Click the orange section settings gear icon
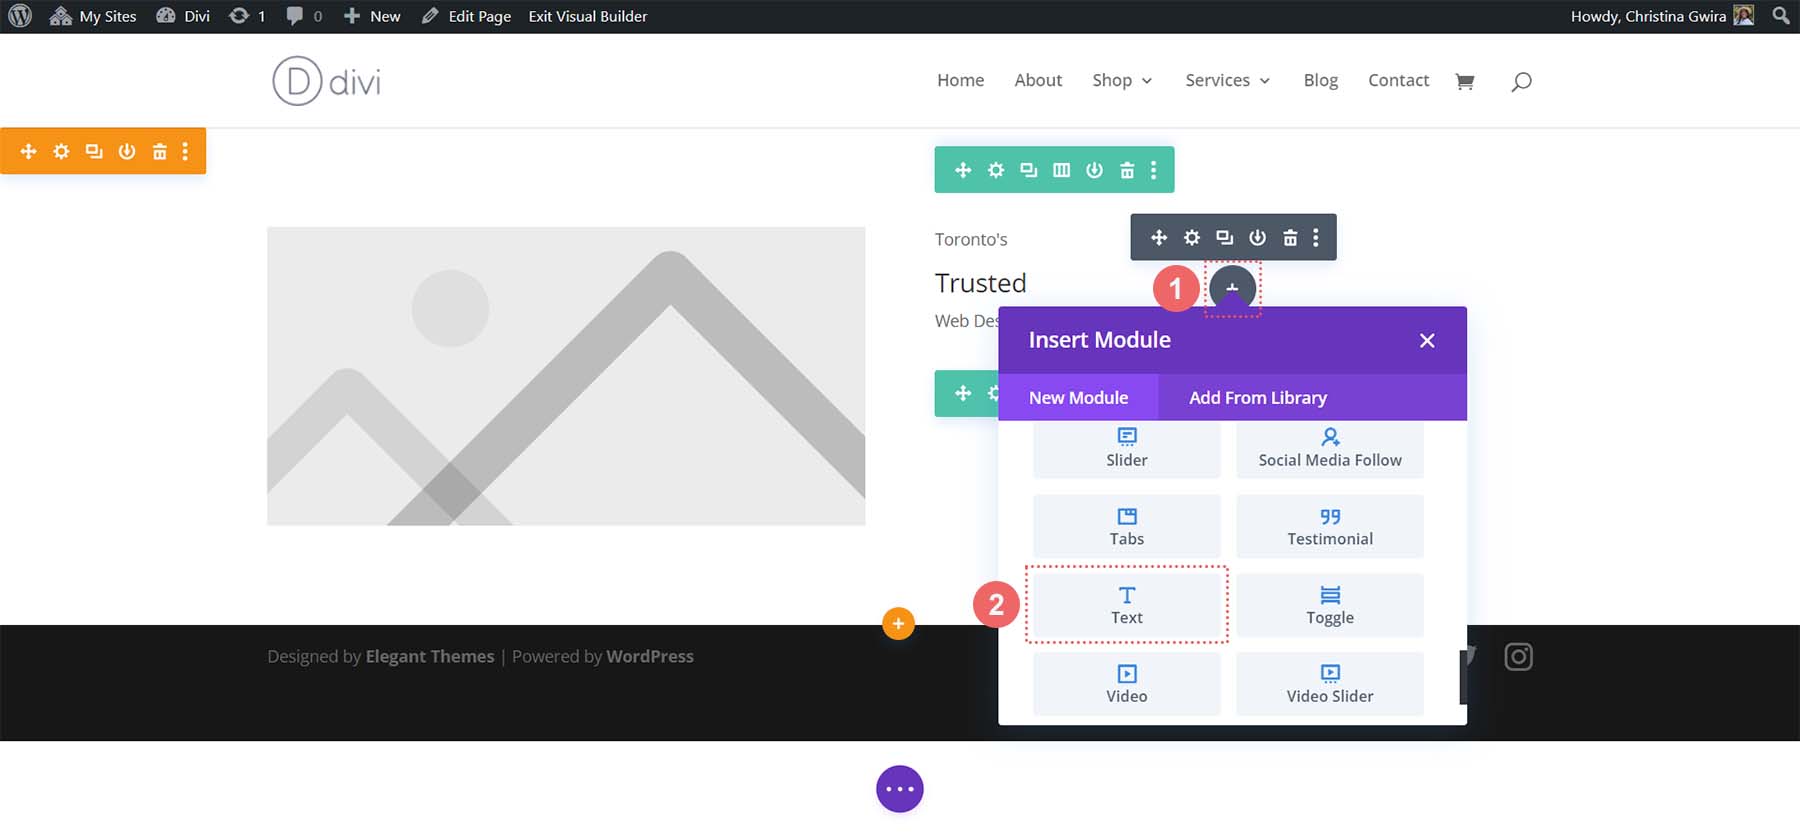This screenshot has height=833, width=1800. click(x=61, y=151)
